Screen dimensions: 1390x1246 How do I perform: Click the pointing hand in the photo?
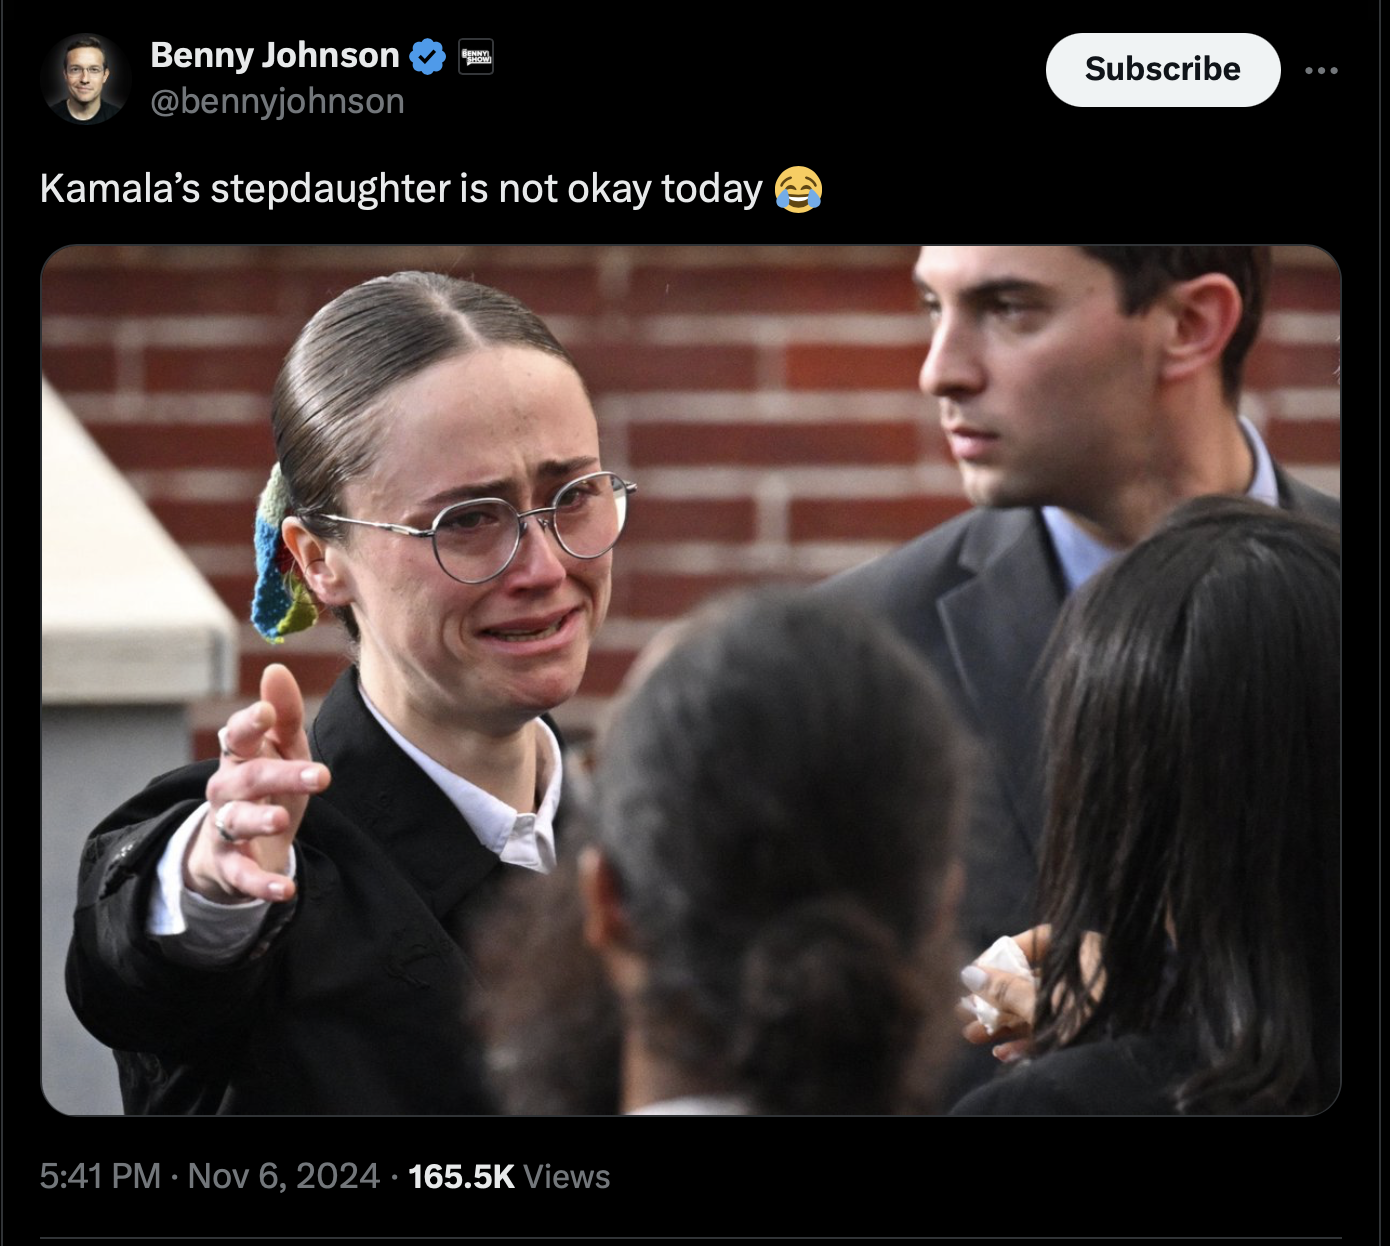point(260,790)
